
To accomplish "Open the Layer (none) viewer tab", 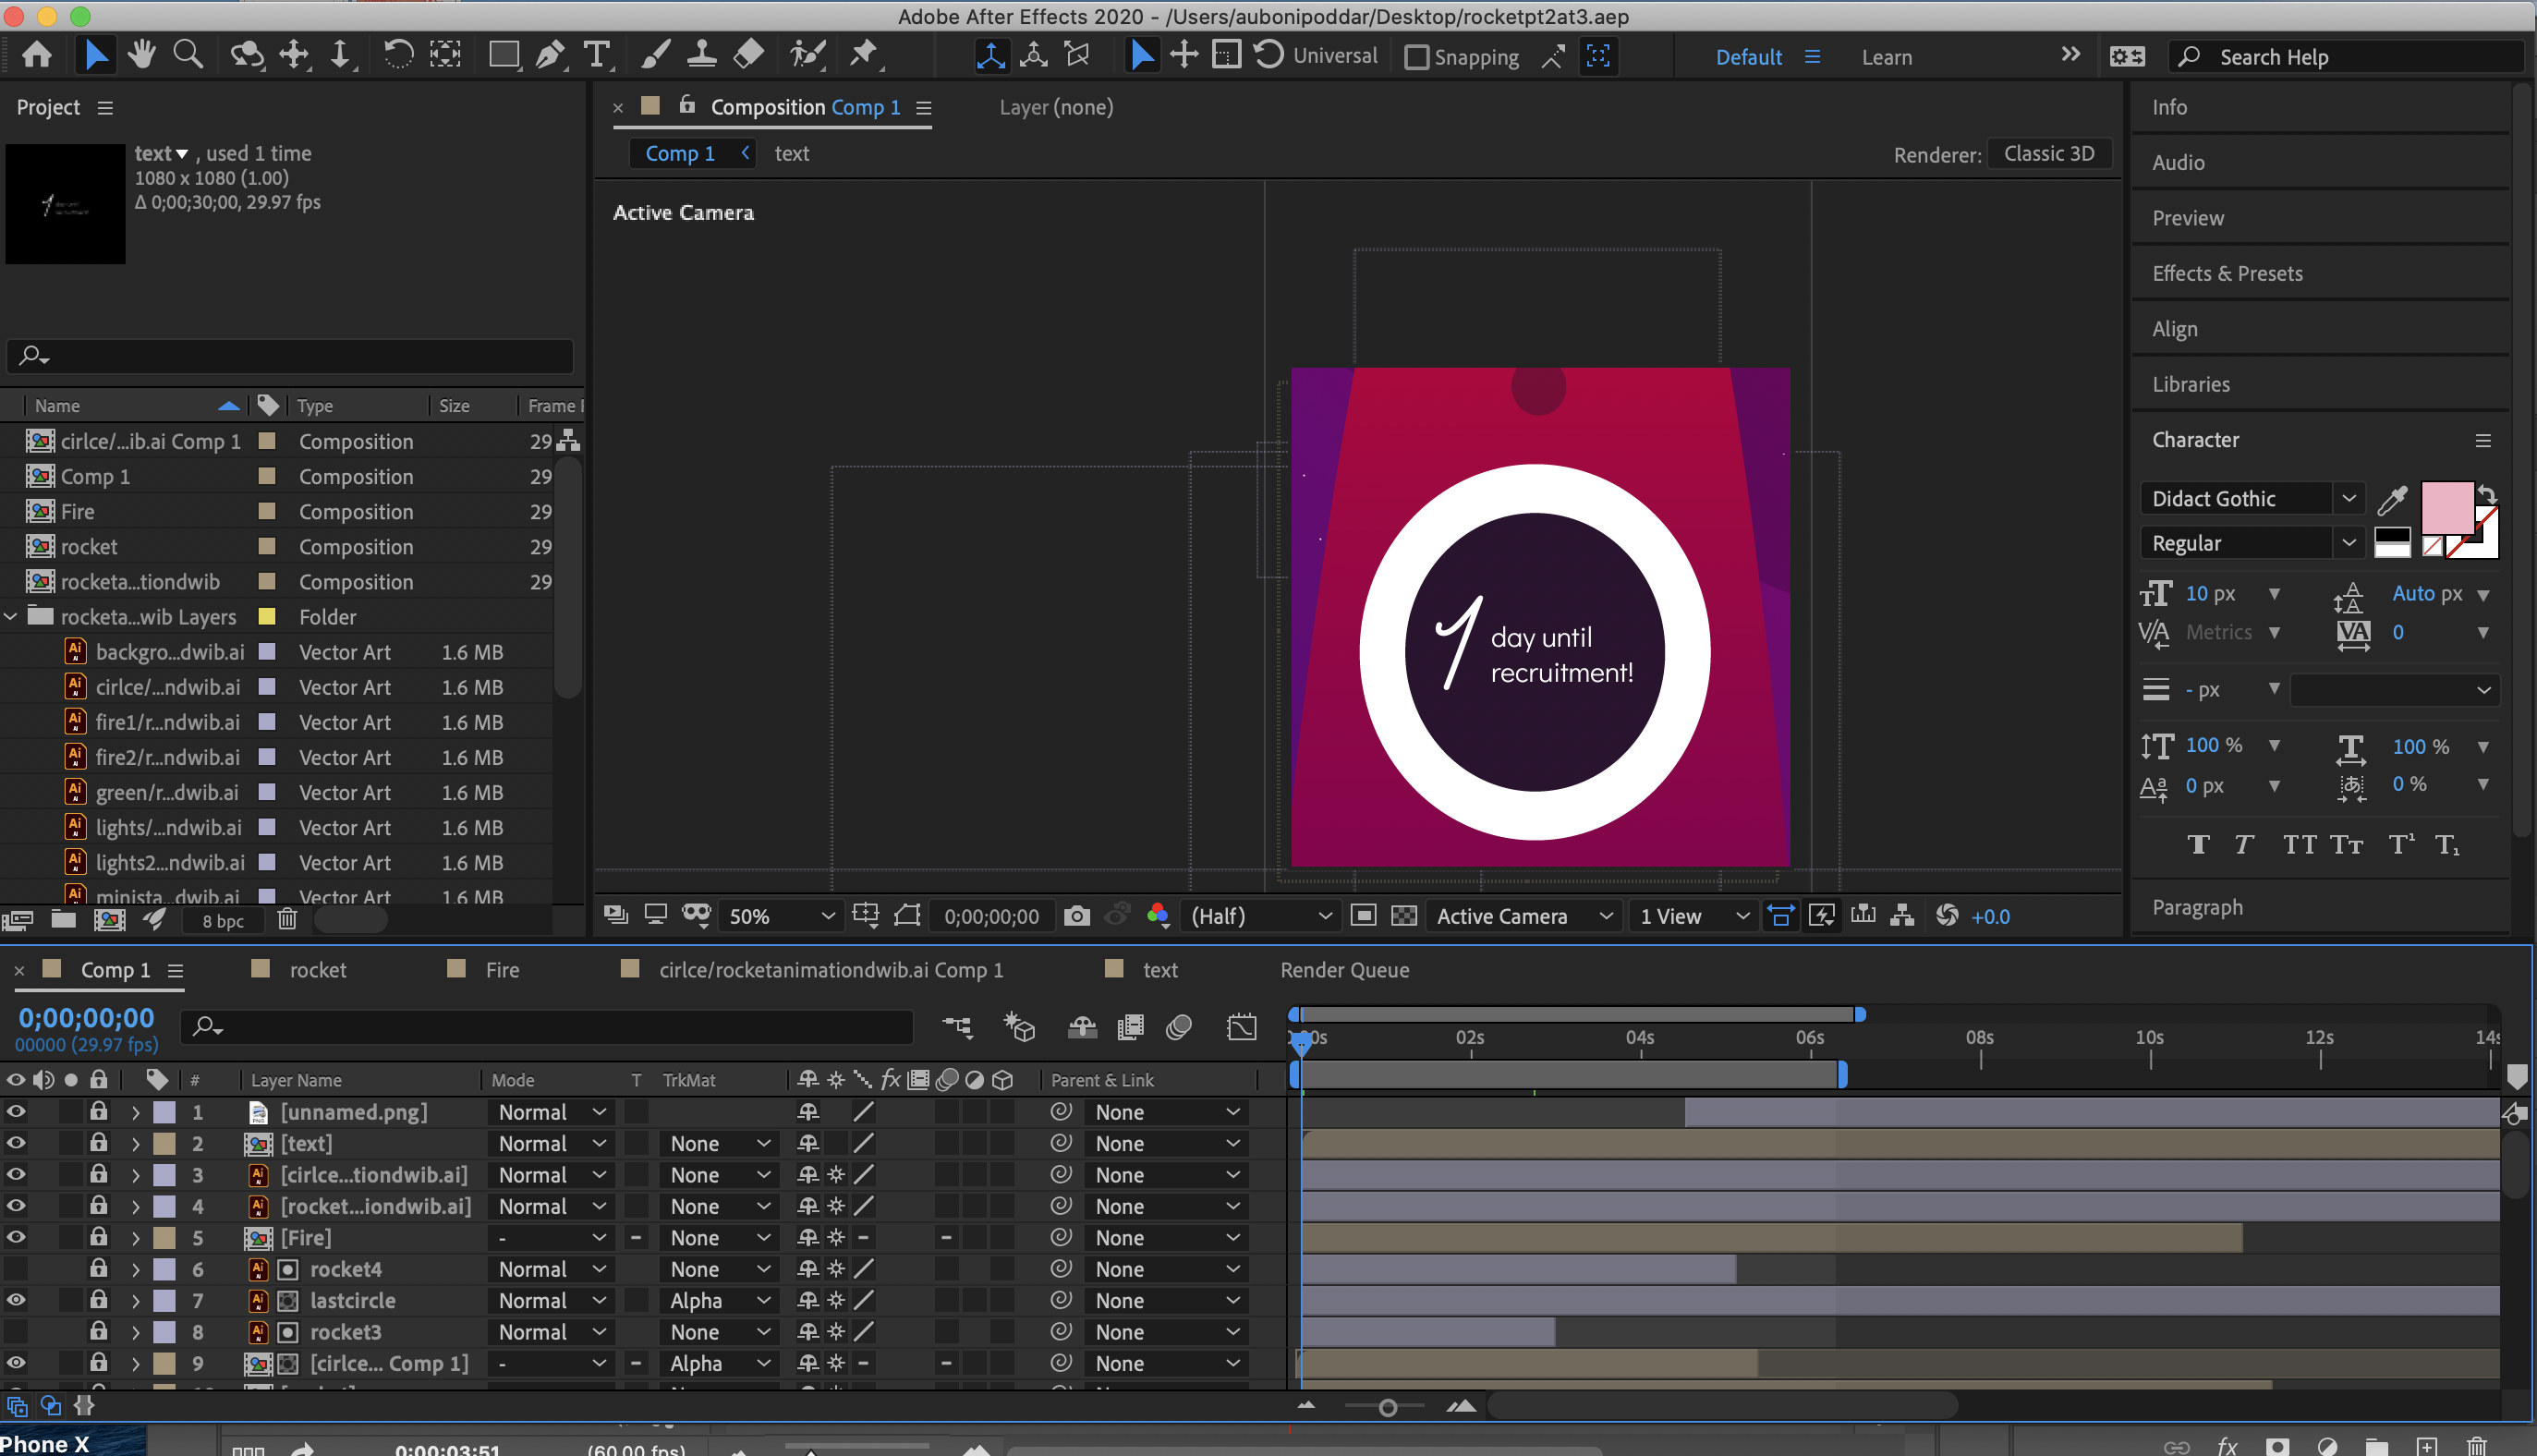I will pos(1056,107).
